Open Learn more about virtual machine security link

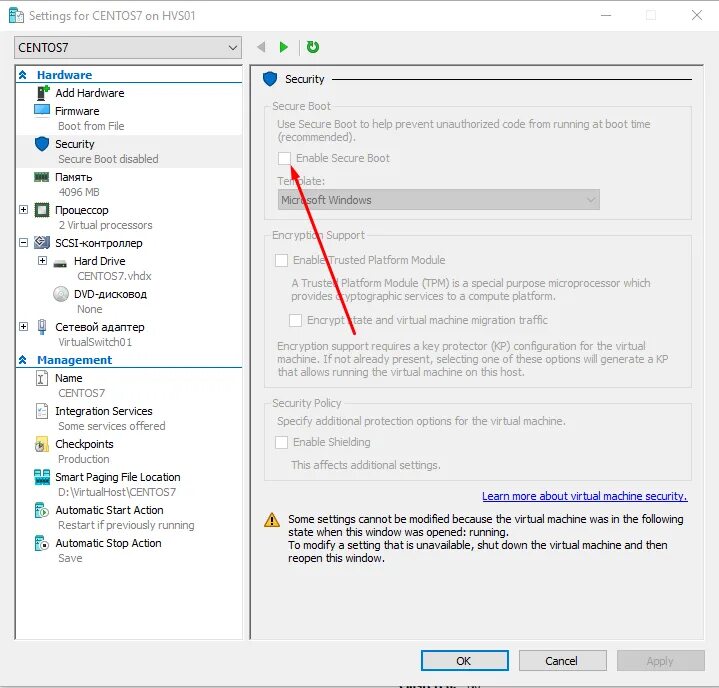(x=585, y=496)
